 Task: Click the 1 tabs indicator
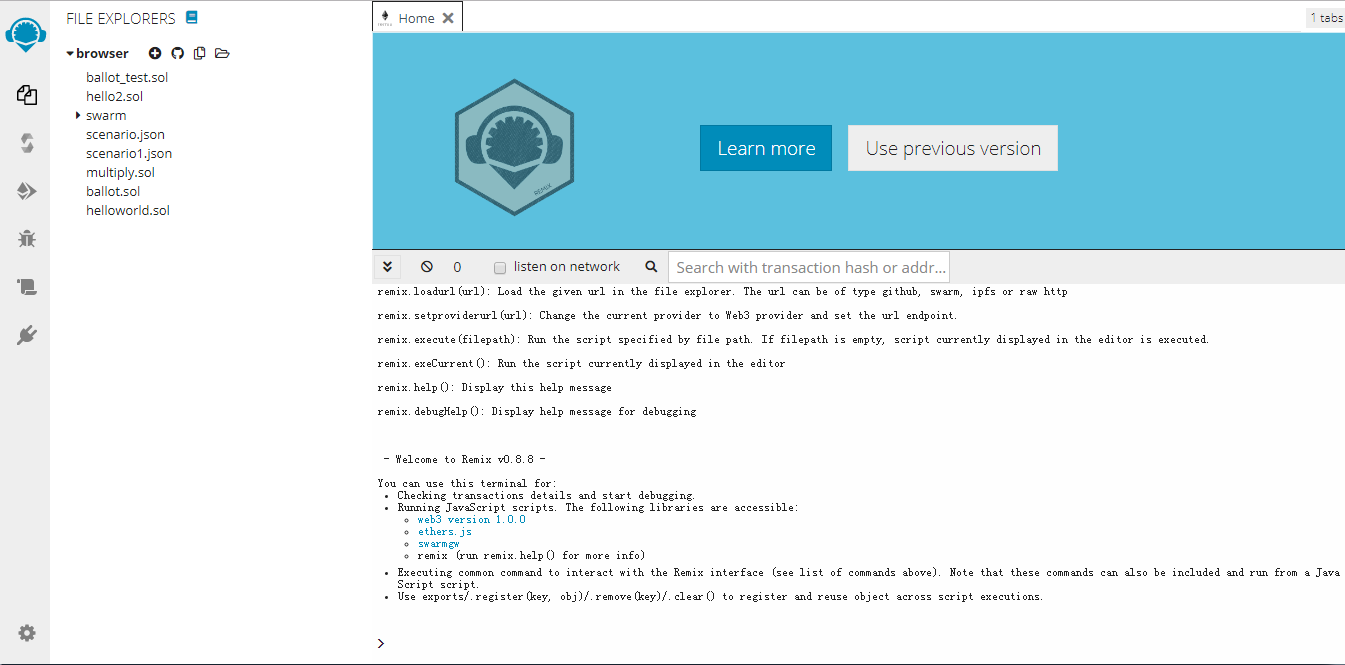pyautogui.click(x=1326, y=18)
